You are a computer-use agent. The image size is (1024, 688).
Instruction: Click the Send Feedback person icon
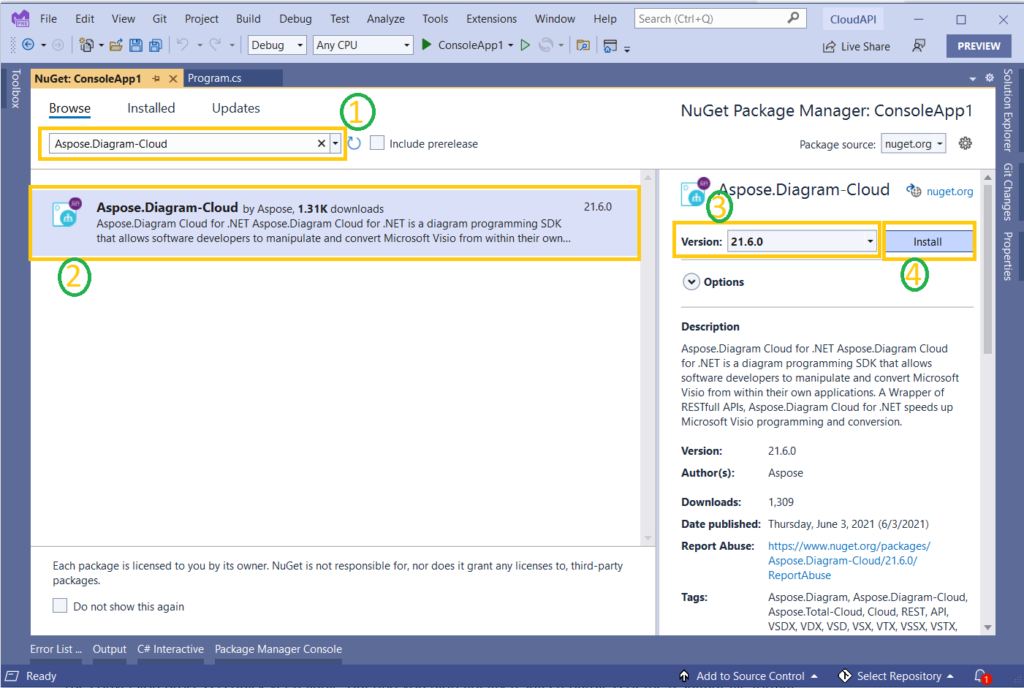(x=918, y=46)
